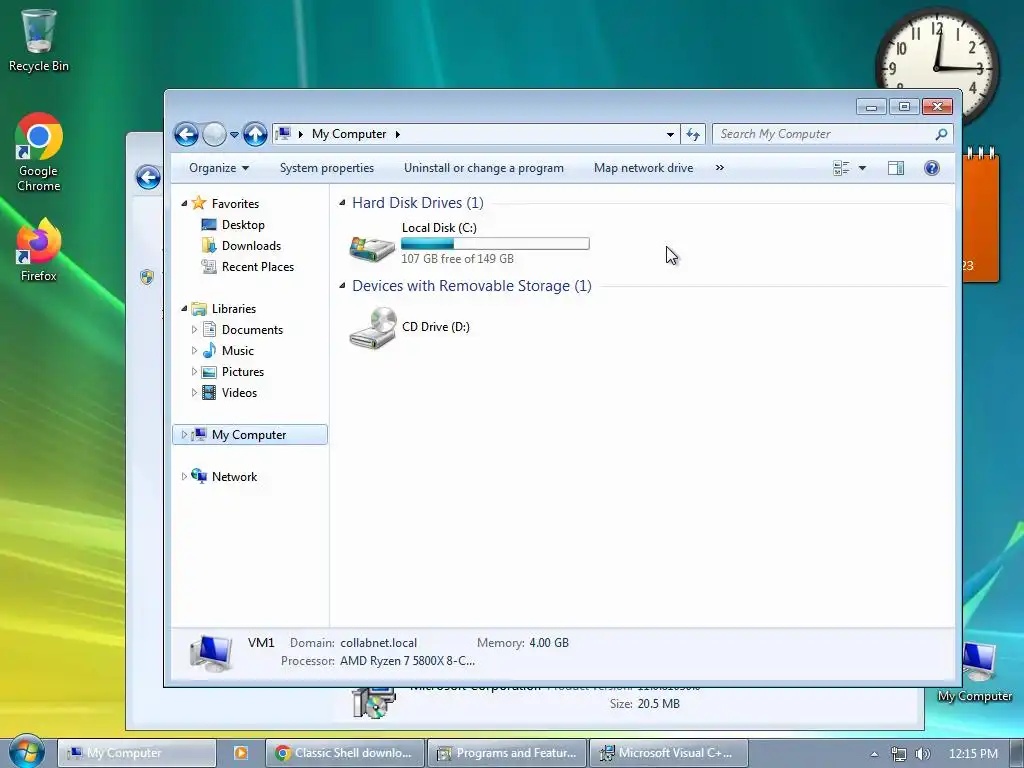Expand the Network node
The height and width of the screenshot is (768, 1024).
pyautogui.click(x=184, y=477)
